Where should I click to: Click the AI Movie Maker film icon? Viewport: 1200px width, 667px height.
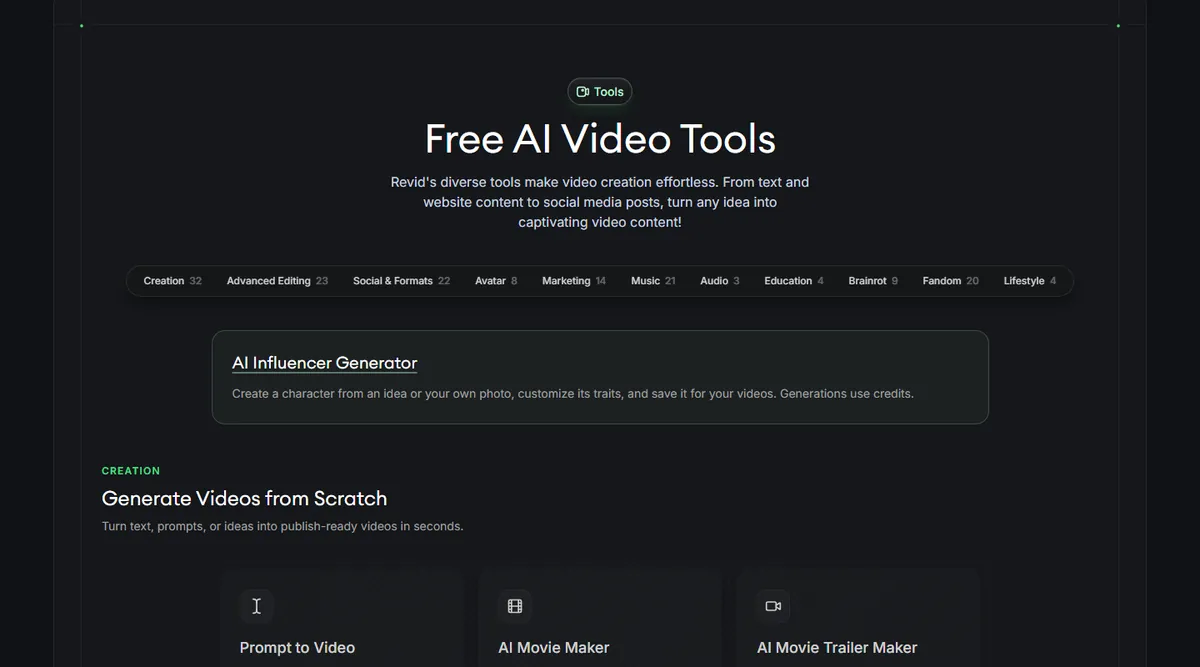click(x=515, y=606)
